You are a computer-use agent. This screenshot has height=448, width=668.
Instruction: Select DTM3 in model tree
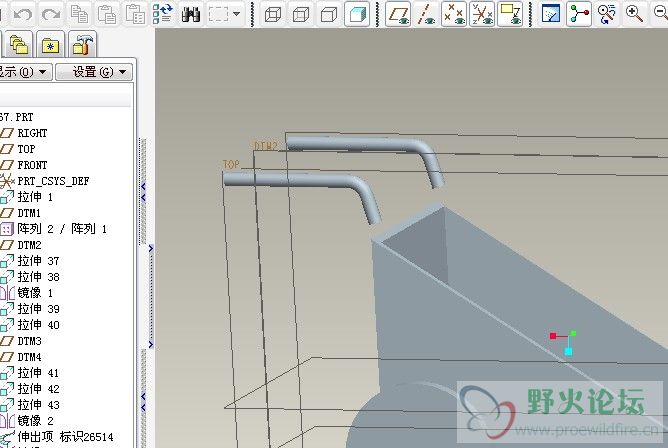point(29,341)
